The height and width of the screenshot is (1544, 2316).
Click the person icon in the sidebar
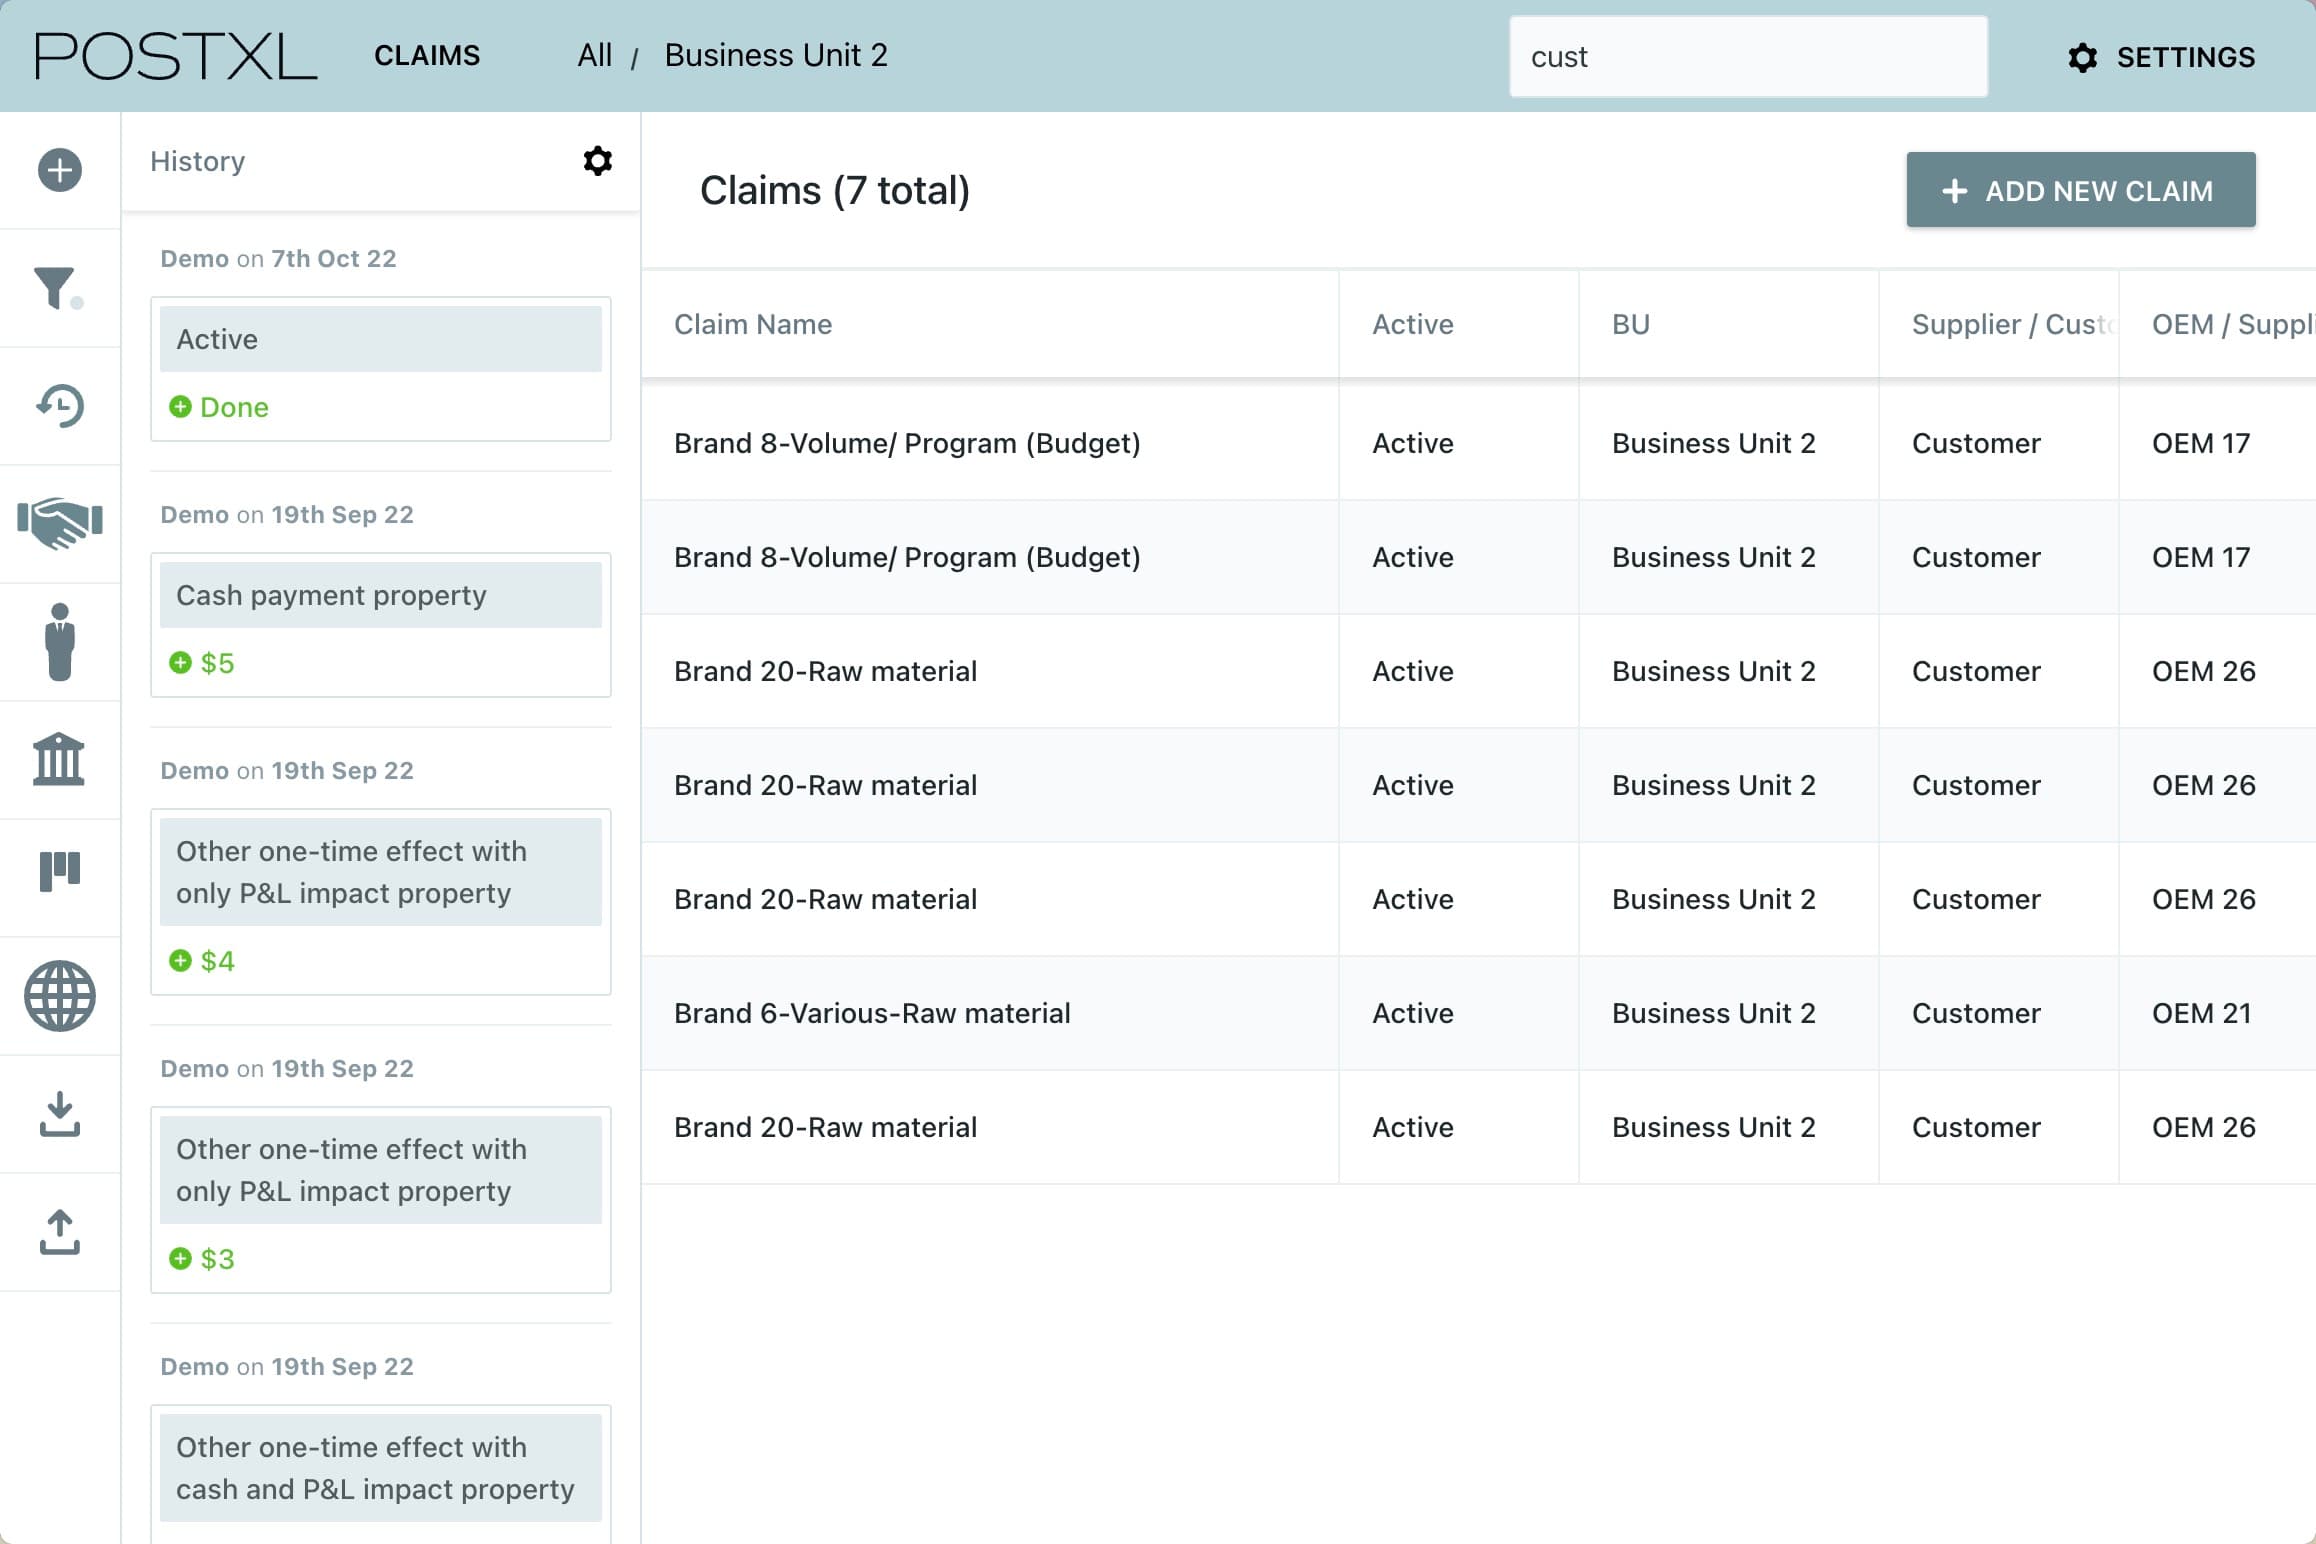pyautogui.click(x=60, y=641)
